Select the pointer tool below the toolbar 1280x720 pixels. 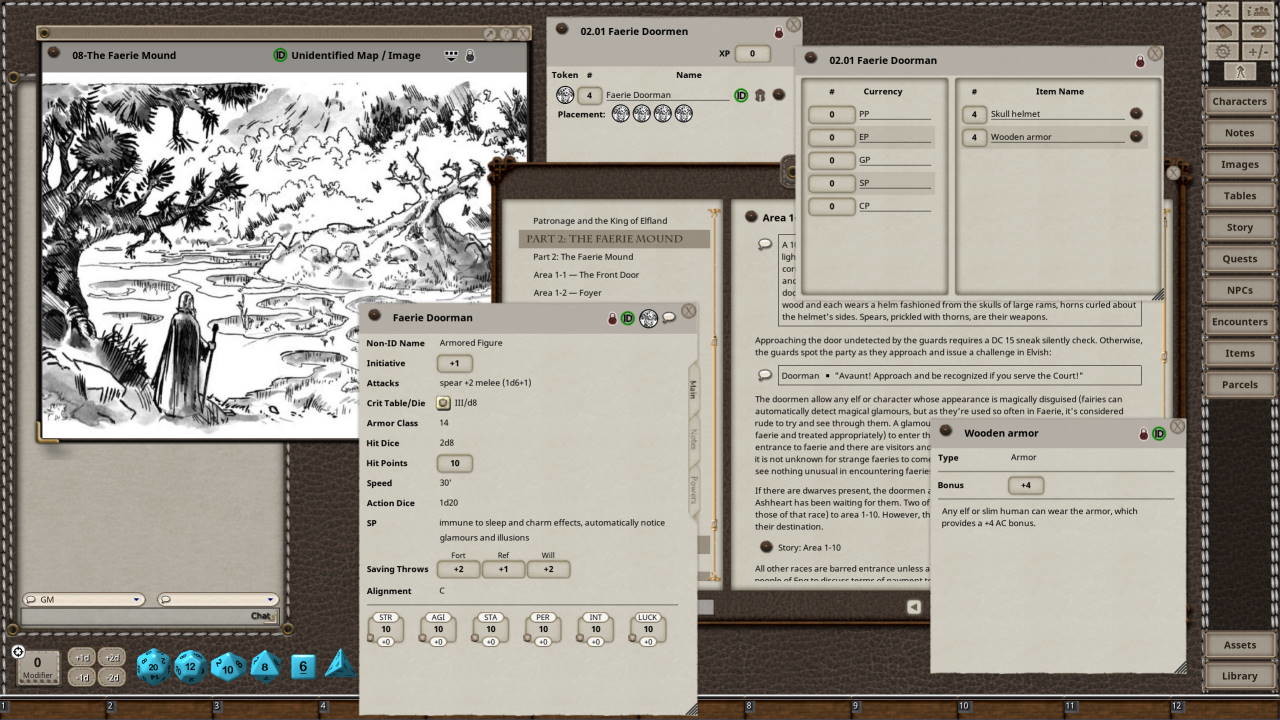pos(1240,71)
